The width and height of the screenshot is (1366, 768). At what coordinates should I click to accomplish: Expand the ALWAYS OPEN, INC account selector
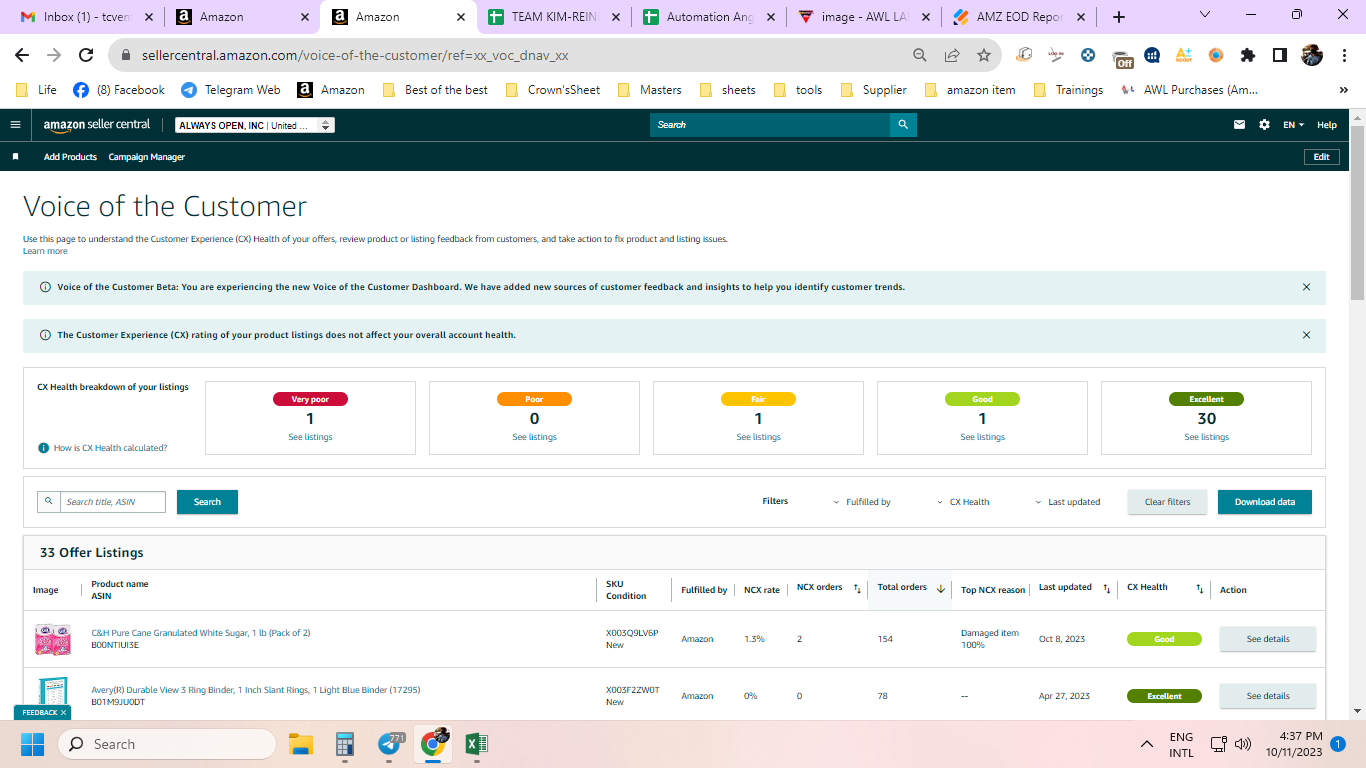[x=255, y=125]
